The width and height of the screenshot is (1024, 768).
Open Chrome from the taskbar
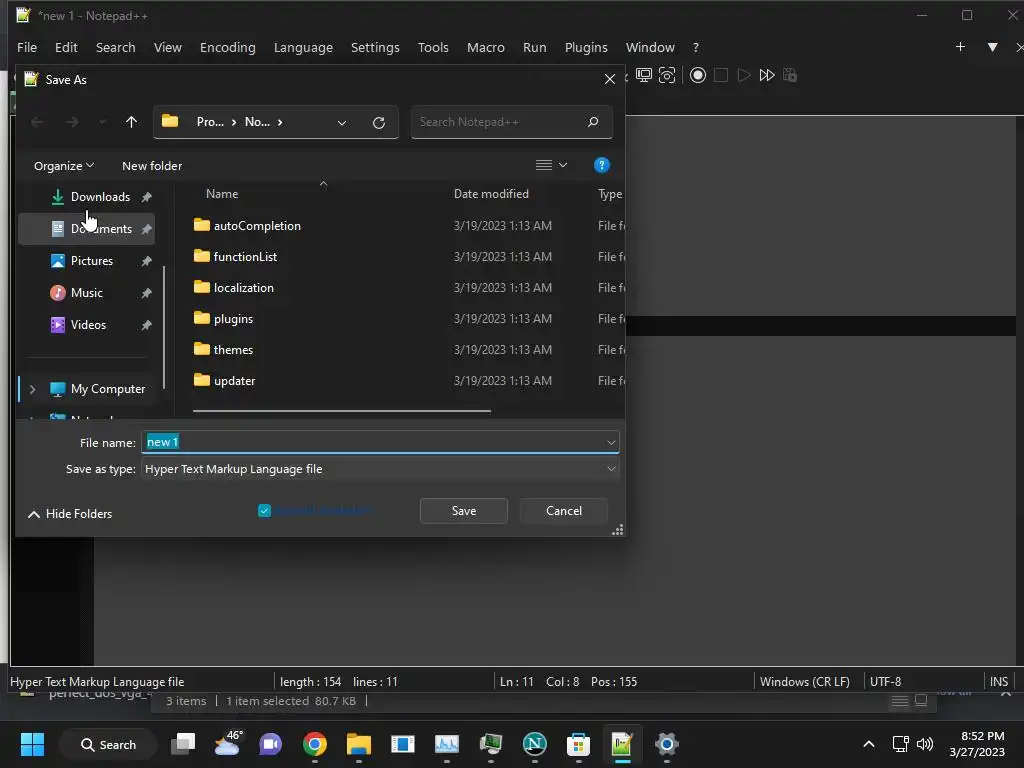click(315, 744)
